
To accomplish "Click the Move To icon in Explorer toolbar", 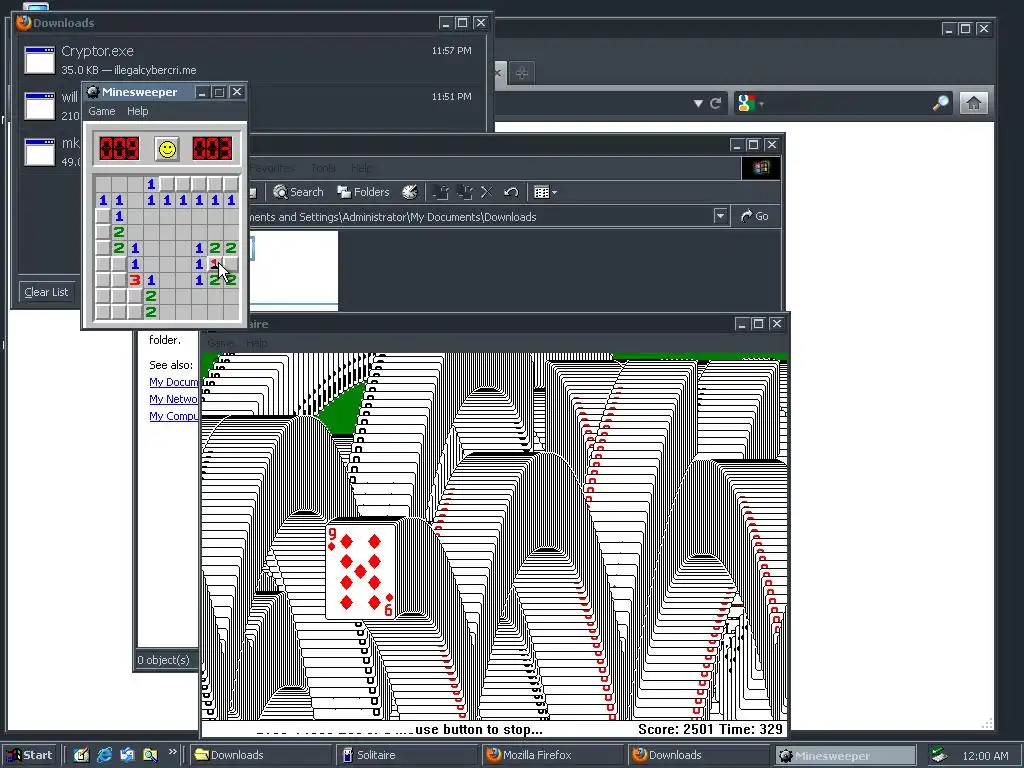I will (x=441, y=192).
